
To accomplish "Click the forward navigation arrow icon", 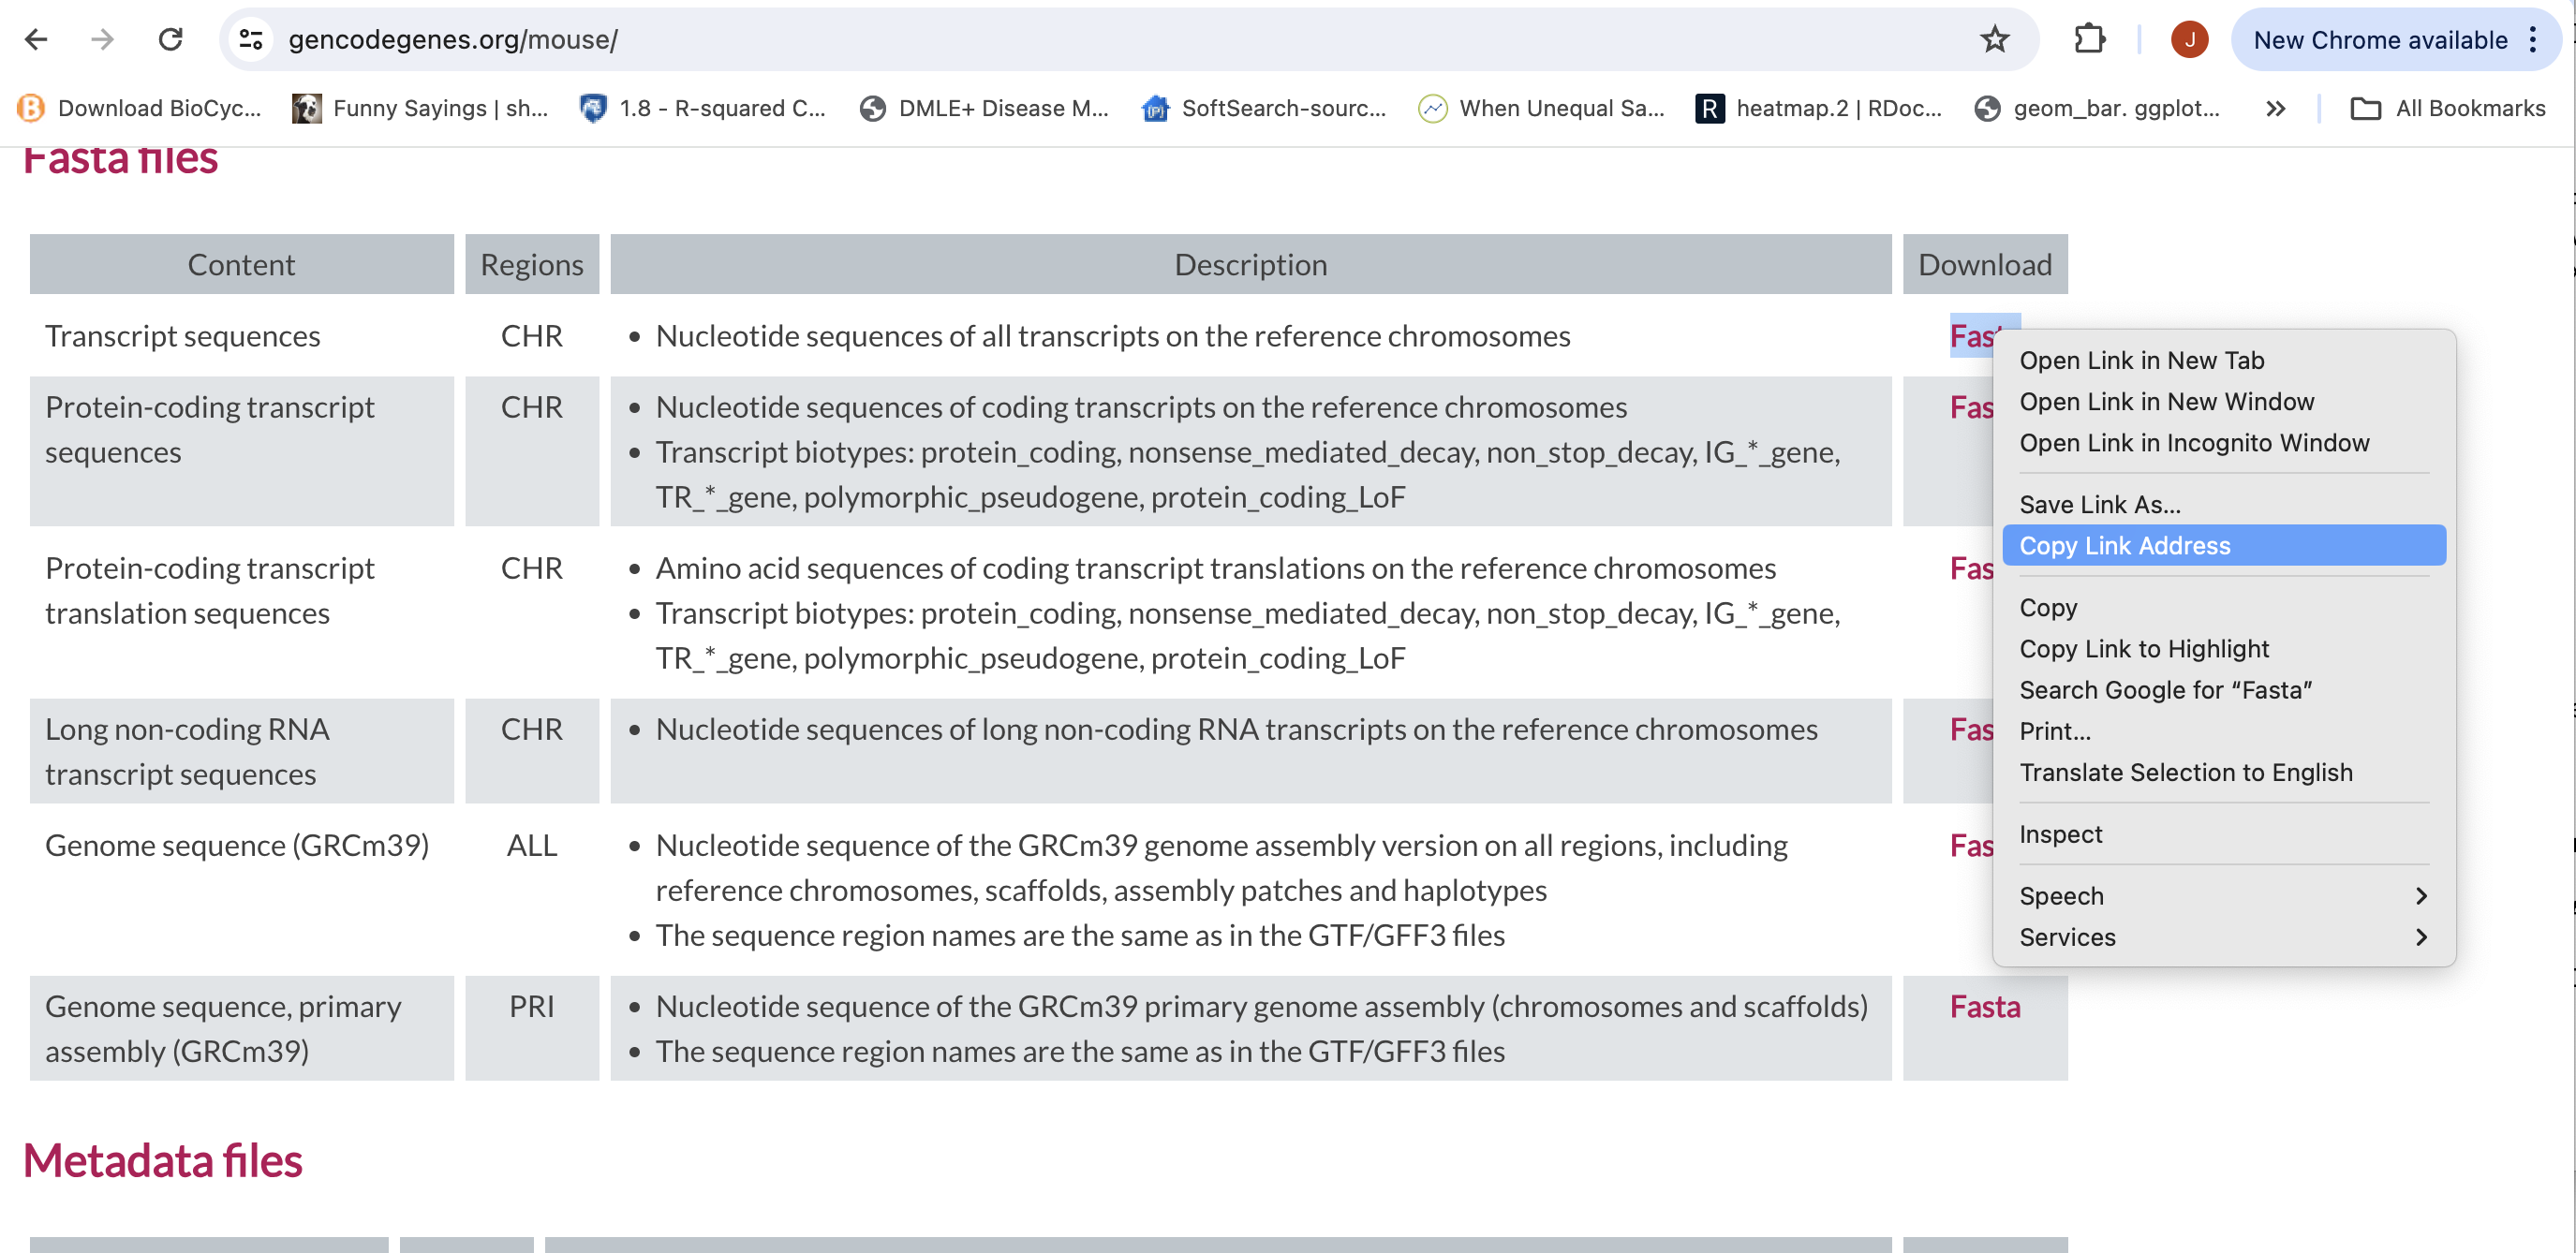I will (102, 39).
